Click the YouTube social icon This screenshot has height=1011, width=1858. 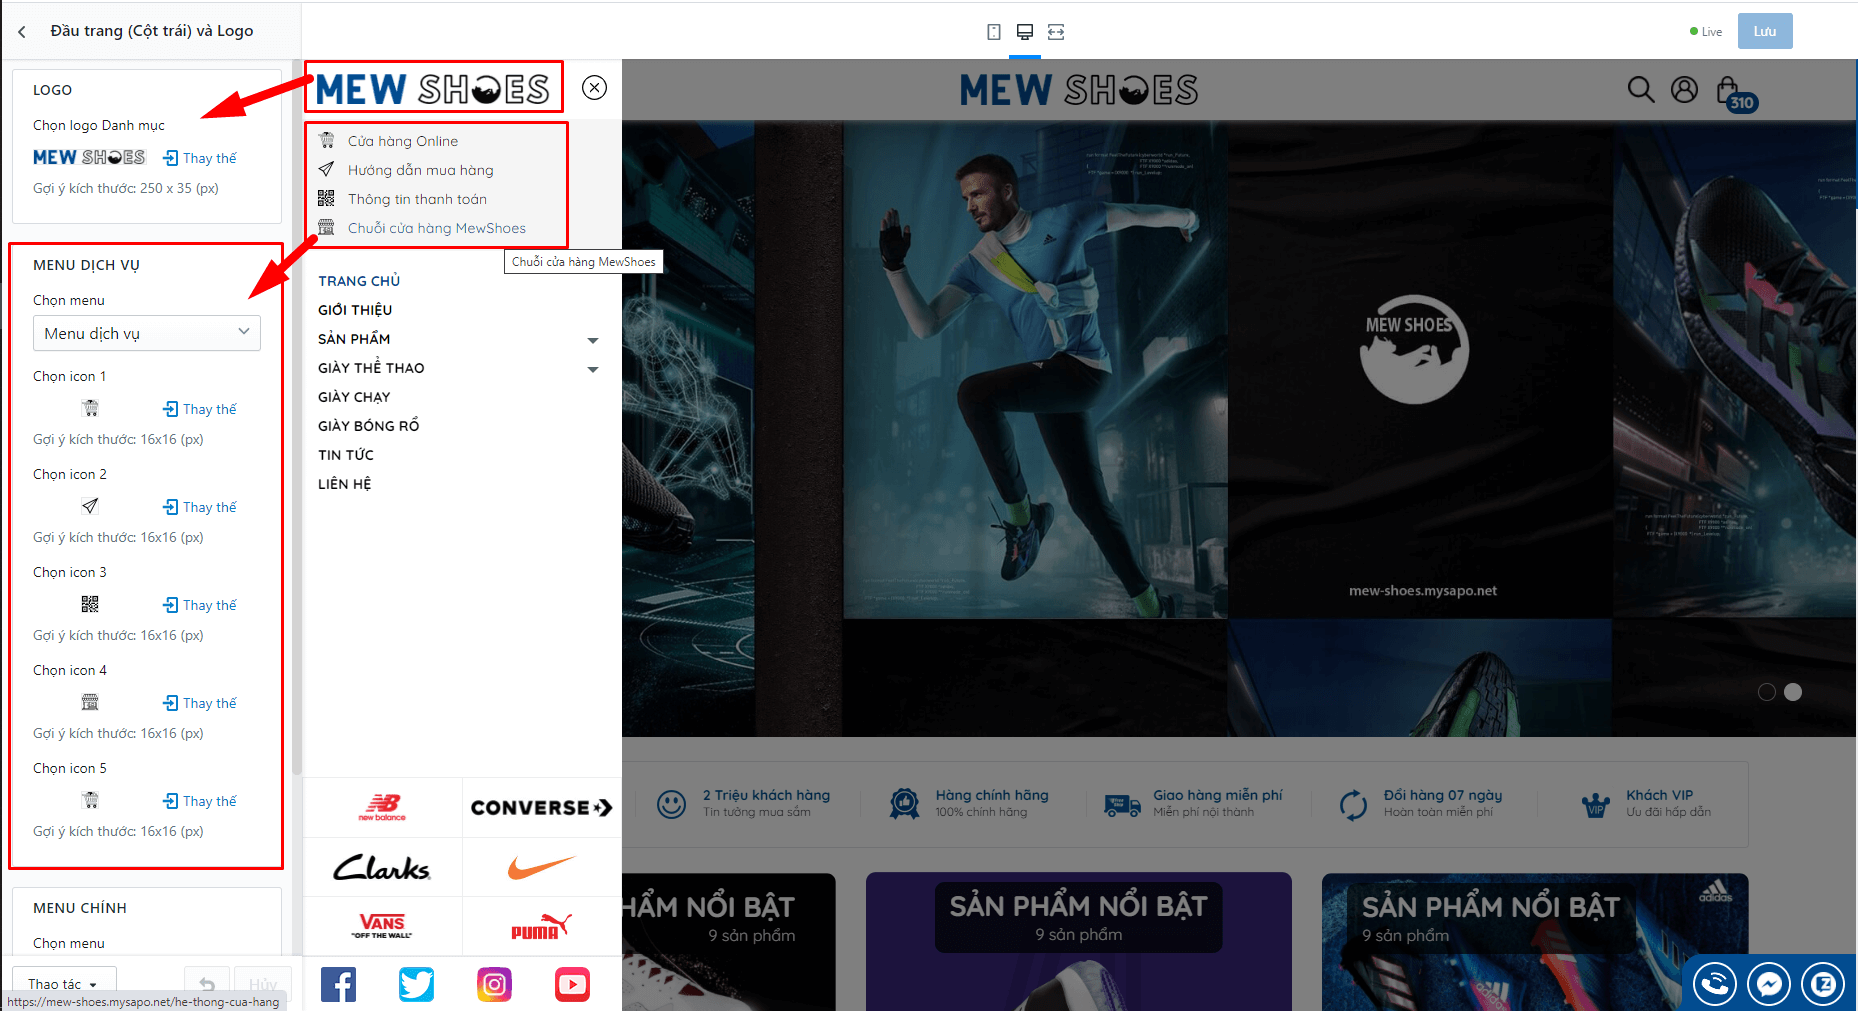point(572,984)
